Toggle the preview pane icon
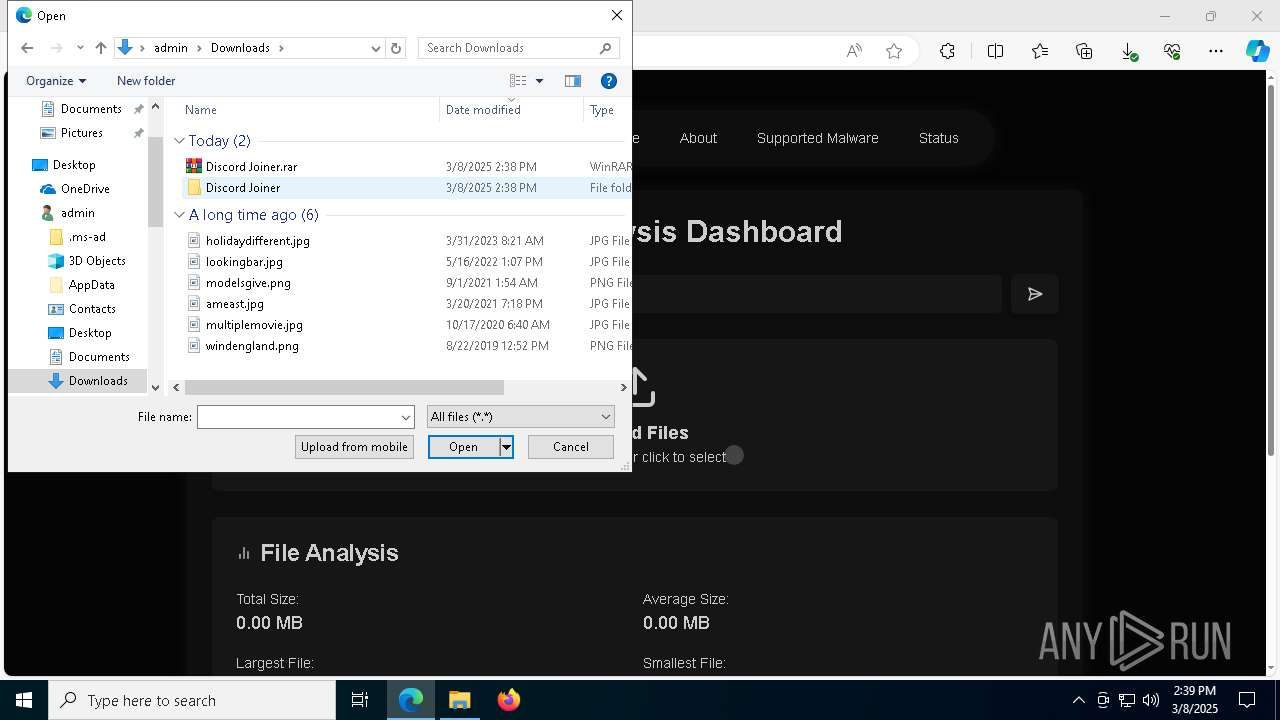 [x=573, y=81]
